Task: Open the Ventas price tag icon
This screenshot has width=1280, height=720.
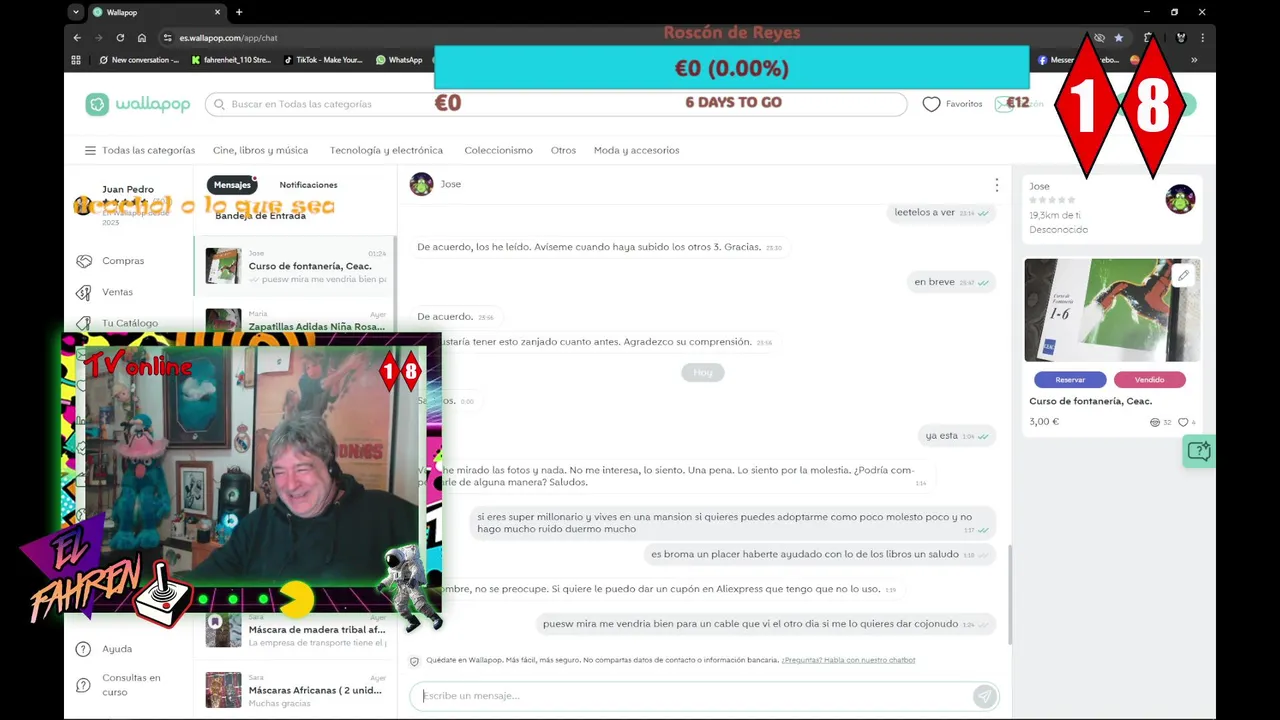Action: pyautogui.click(x=84, y=292)
